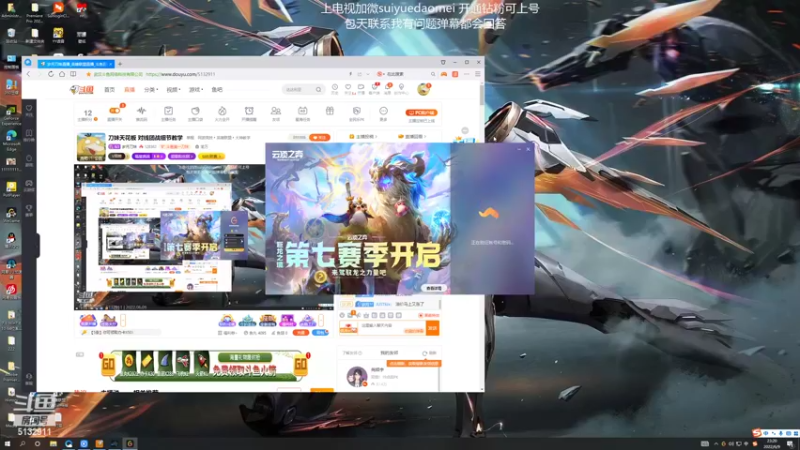Open the GeForce Experience desktop icon
The image size is (800, 450).
click(x=11, y=114)
